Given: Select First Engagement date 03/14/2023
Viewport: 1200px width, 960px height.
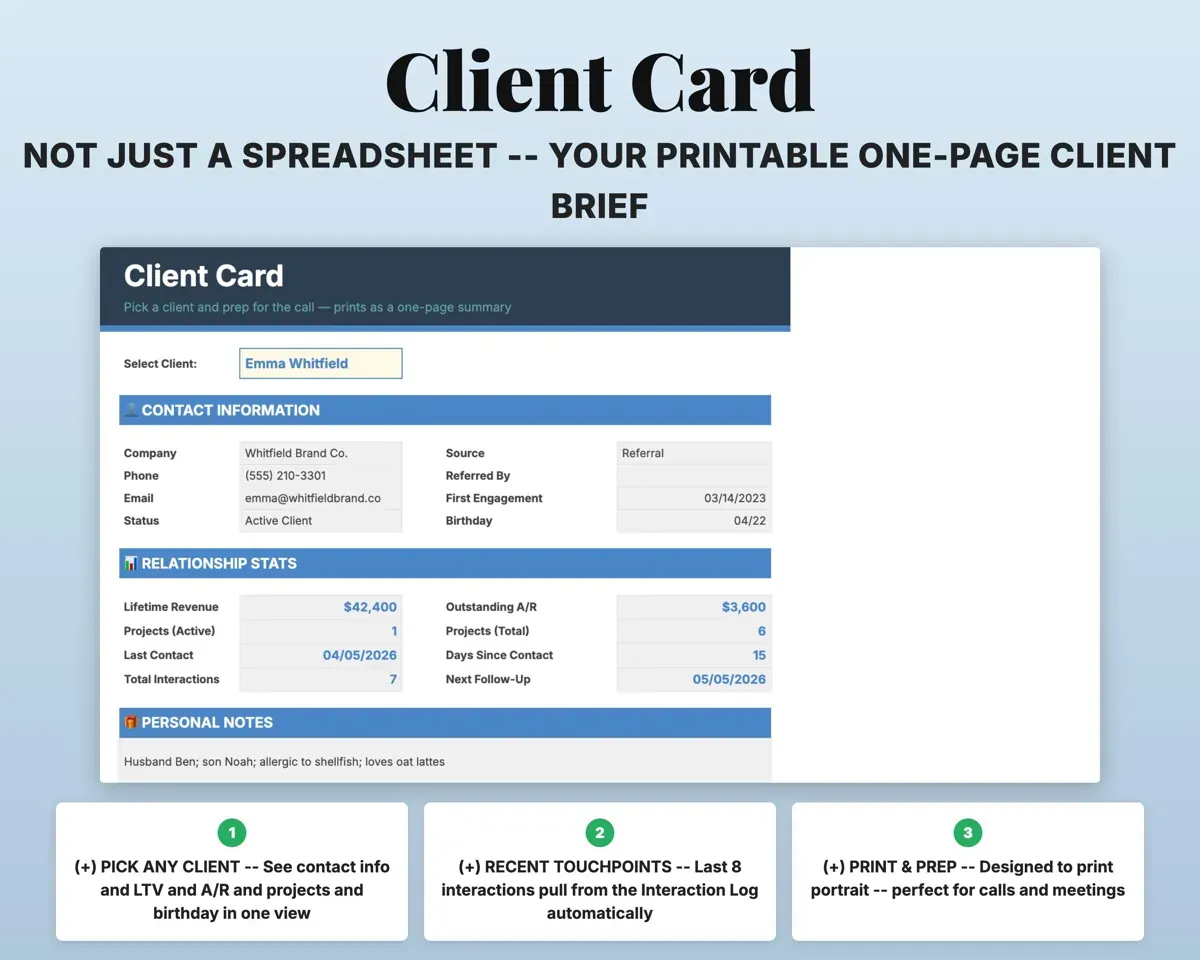Looking at the screenshot, I should pyautogui.click(x=694, y=498).
